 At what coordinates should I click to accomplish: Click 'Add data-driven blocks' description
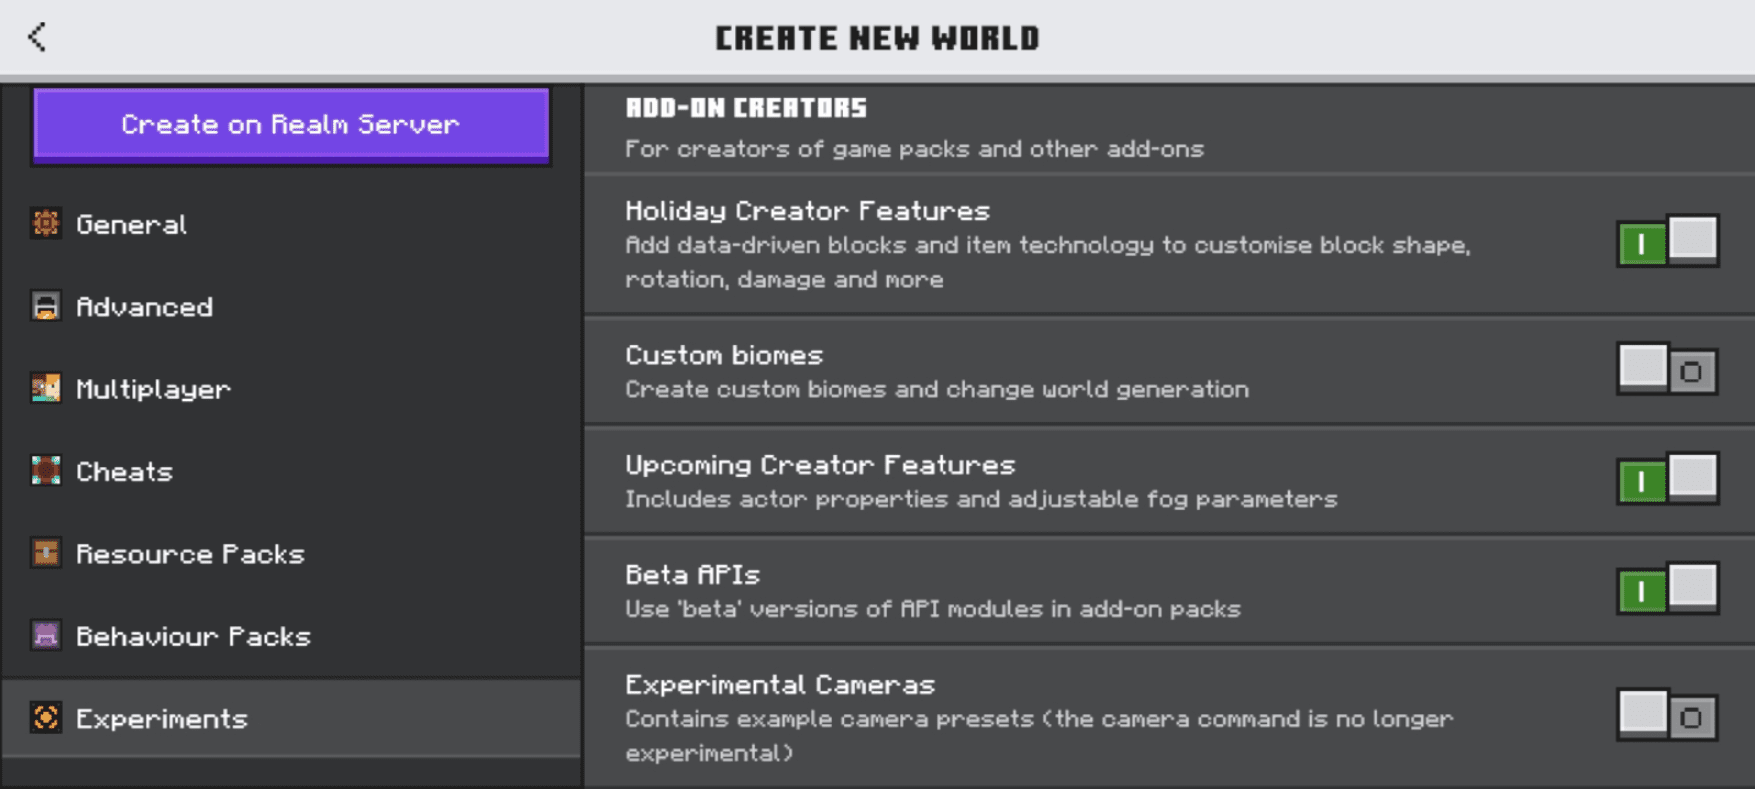(x=1048, y=262)
